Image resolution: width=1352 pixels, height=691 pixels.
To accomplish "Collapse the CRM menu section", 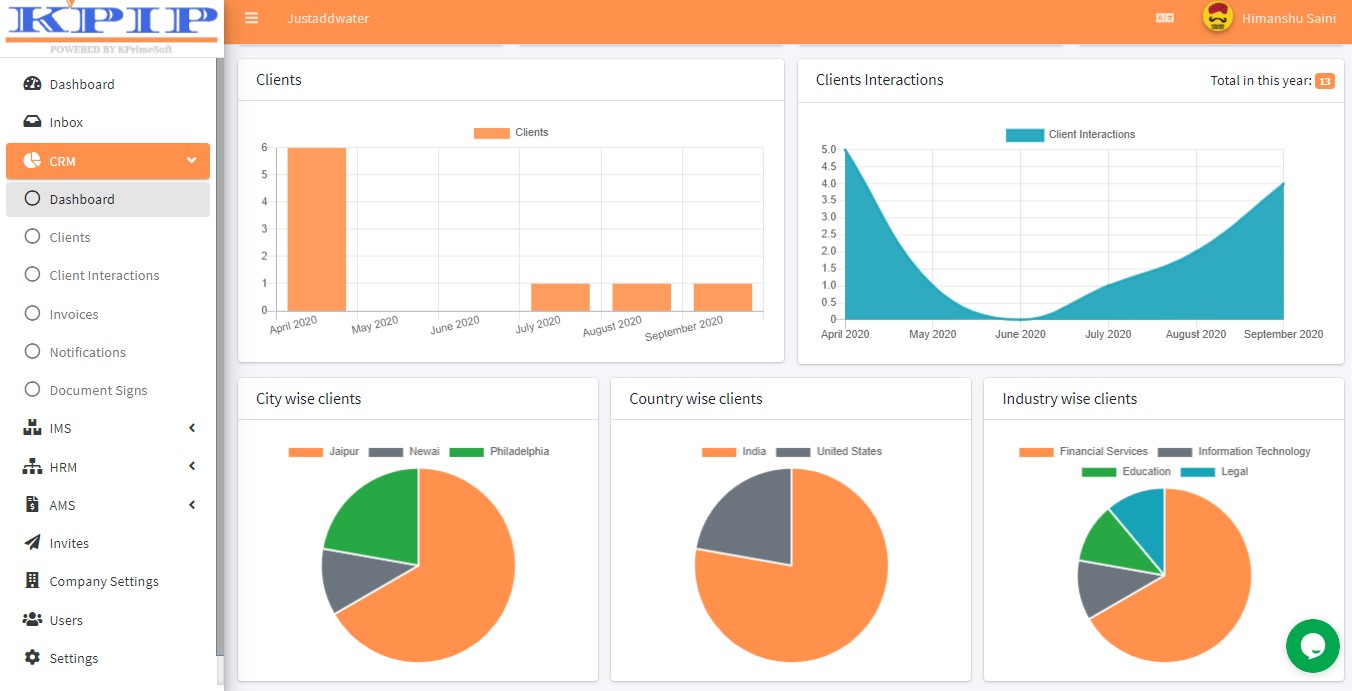I will click(x=108, y=161).
